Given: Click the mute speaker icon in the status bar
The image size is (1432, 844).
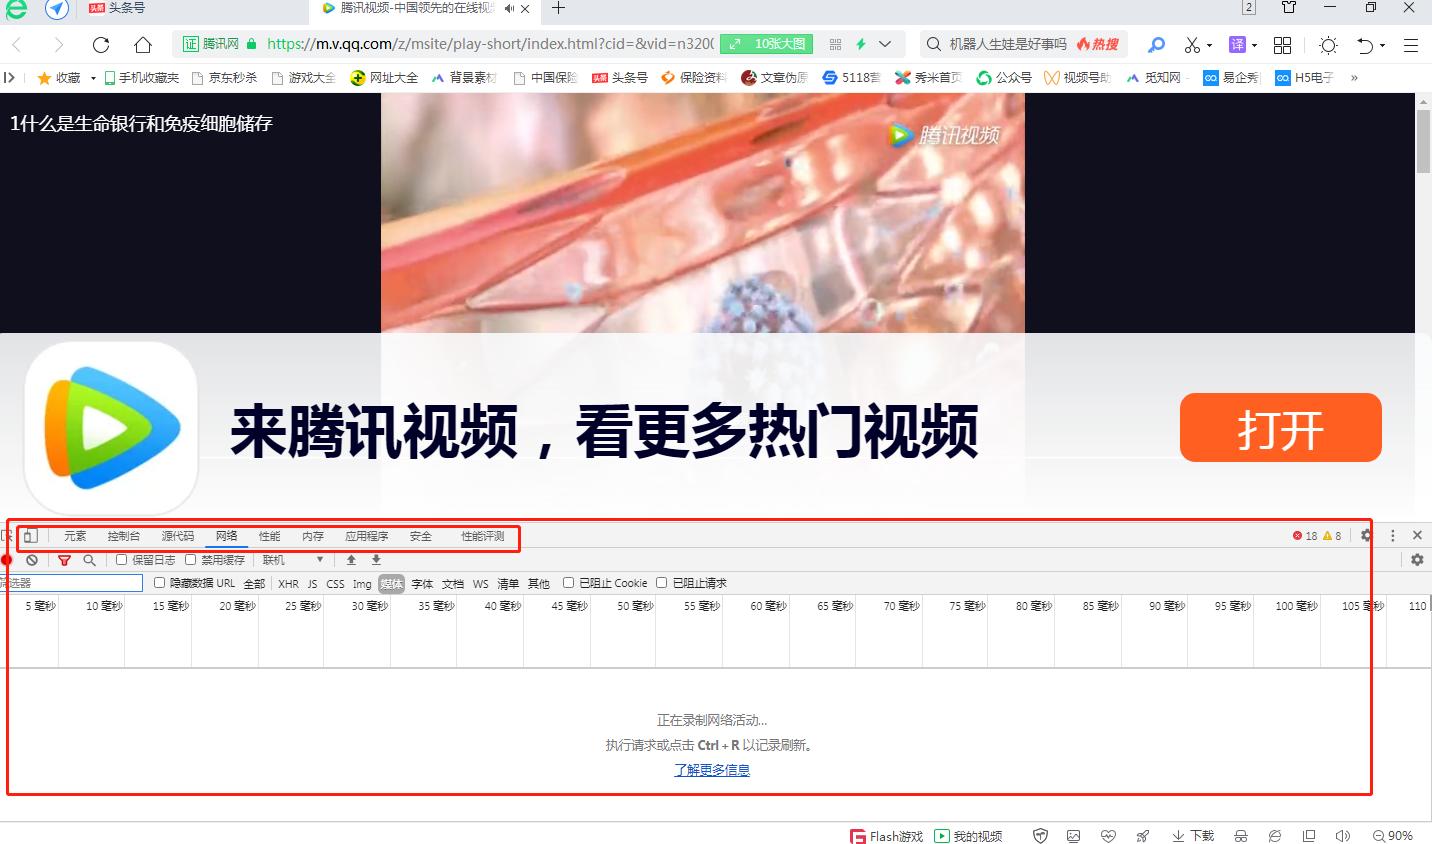Looking at the screenshot, I should click(x=1344, y=836).
